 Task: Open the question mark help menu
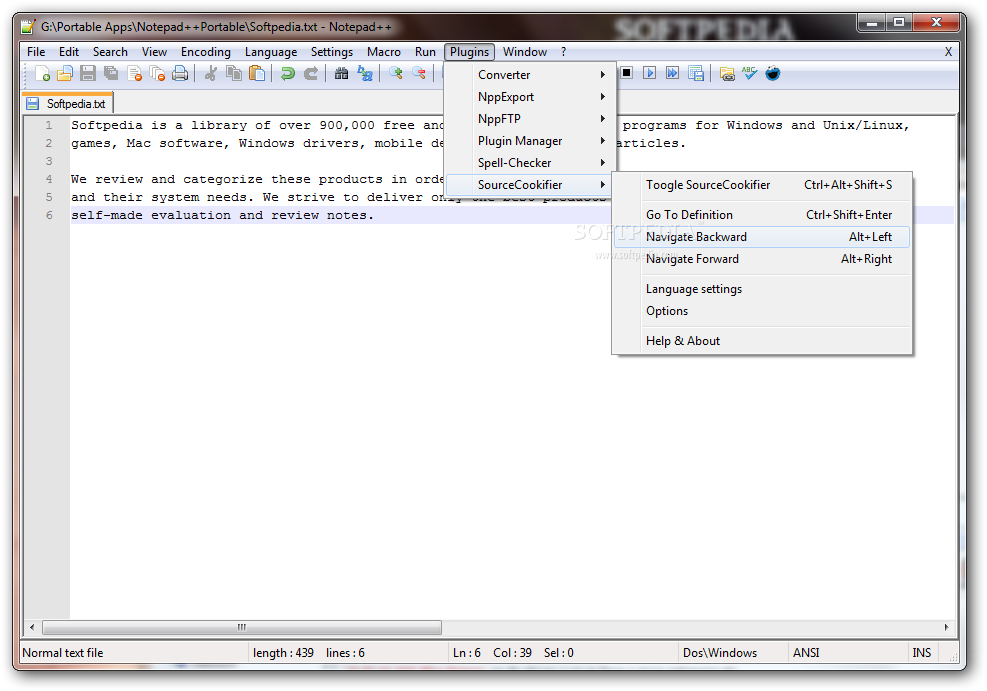pos(563,52)
